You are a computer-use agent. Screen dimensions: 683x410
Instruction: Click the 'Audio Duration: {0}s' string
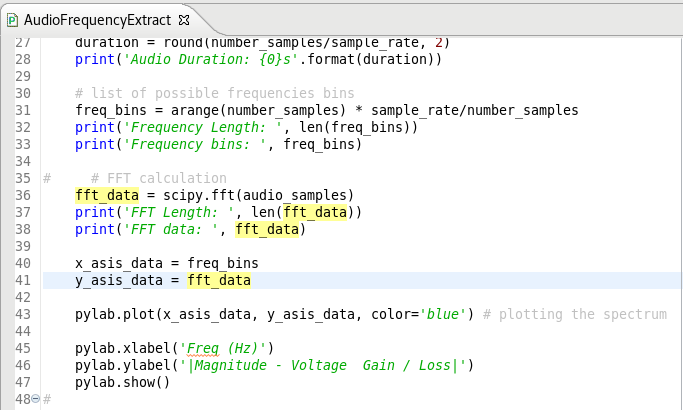point(211,59)
